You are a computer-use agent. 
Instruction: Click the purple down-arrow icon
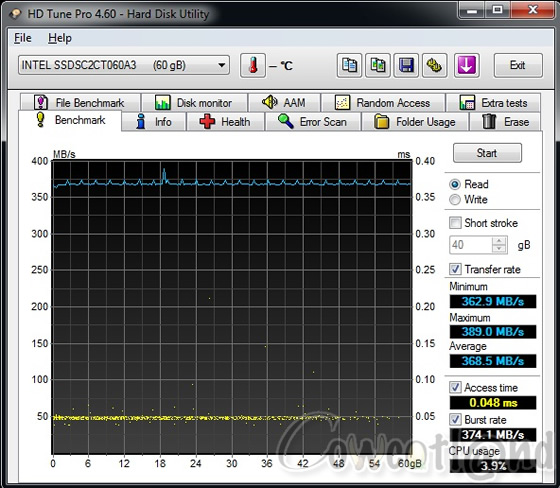pyautogui.click(x=466, y=65)
